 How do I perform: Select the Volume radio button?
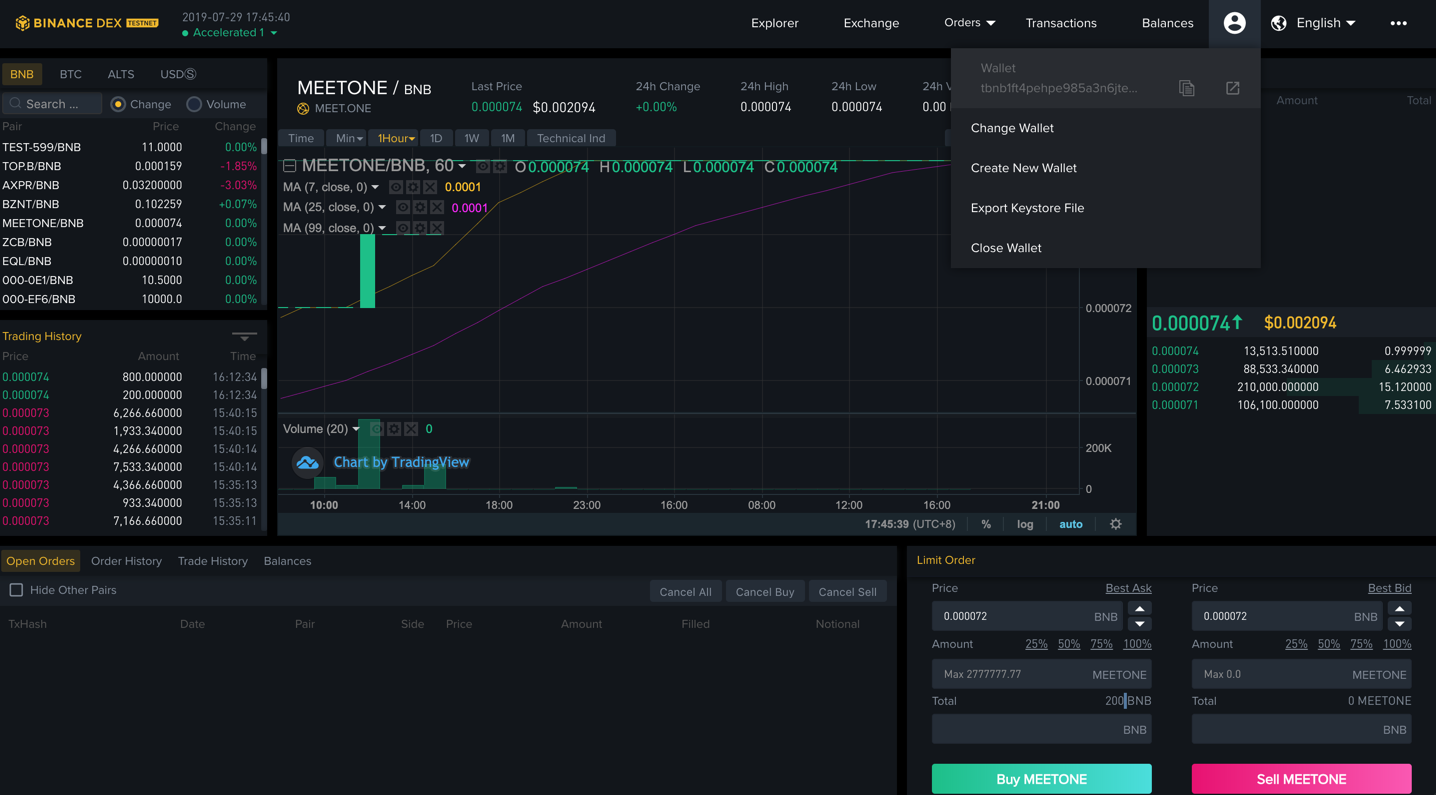click(x=196, y=104)
